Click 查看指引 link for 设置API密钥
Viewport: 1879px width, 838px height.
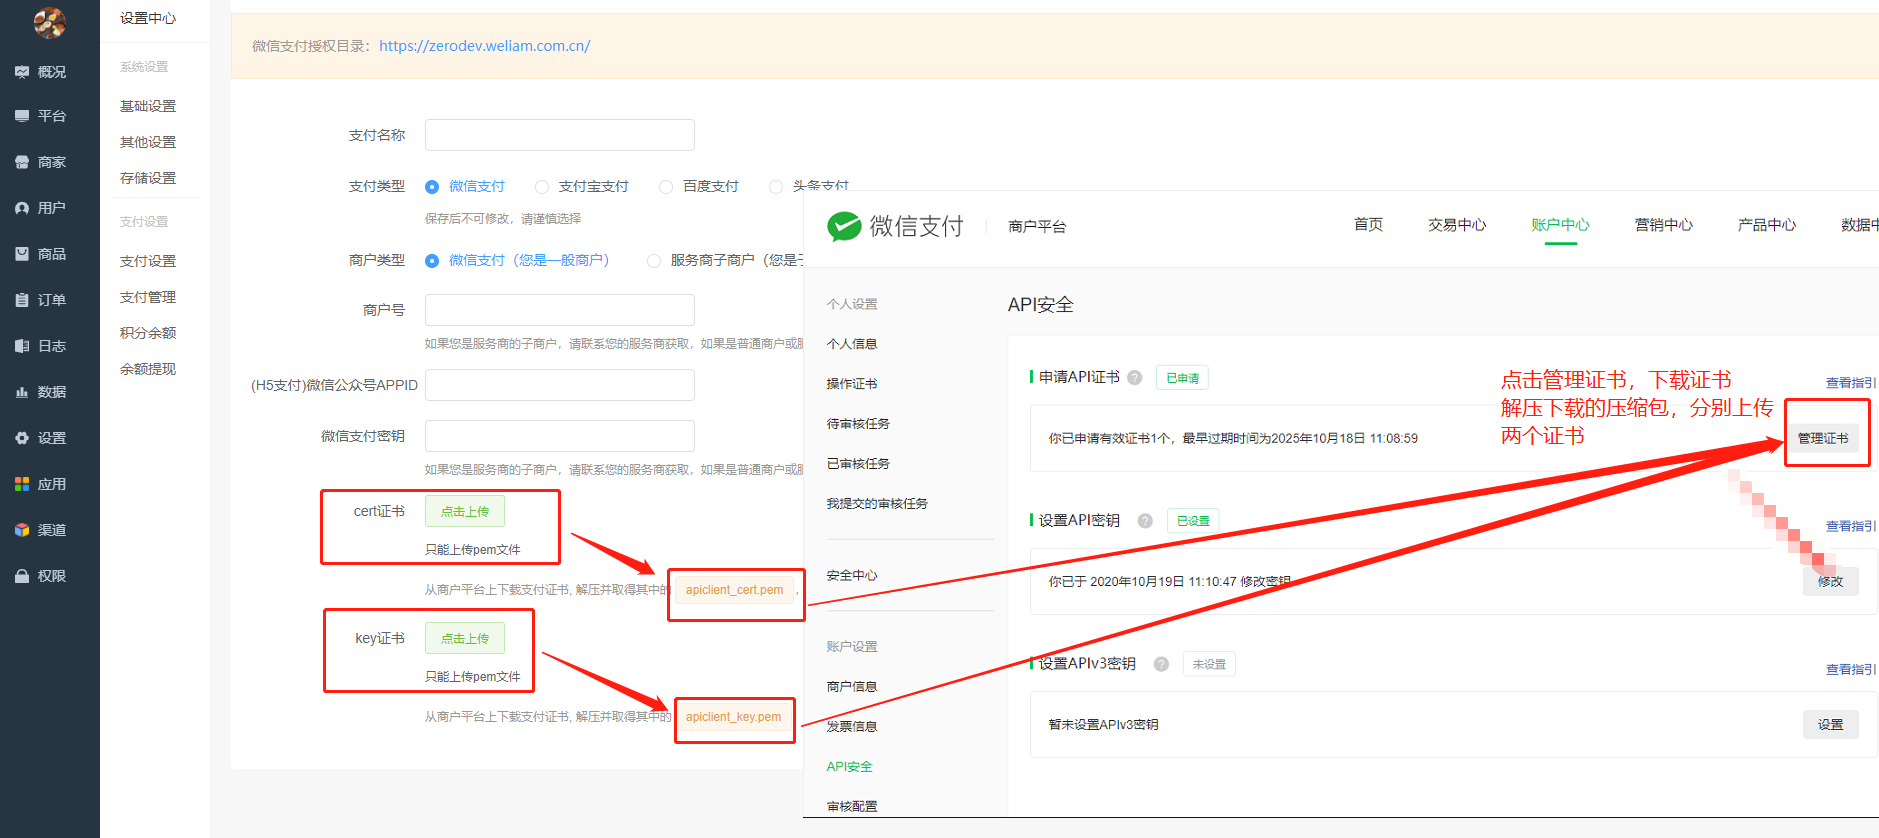point(1851,526)
